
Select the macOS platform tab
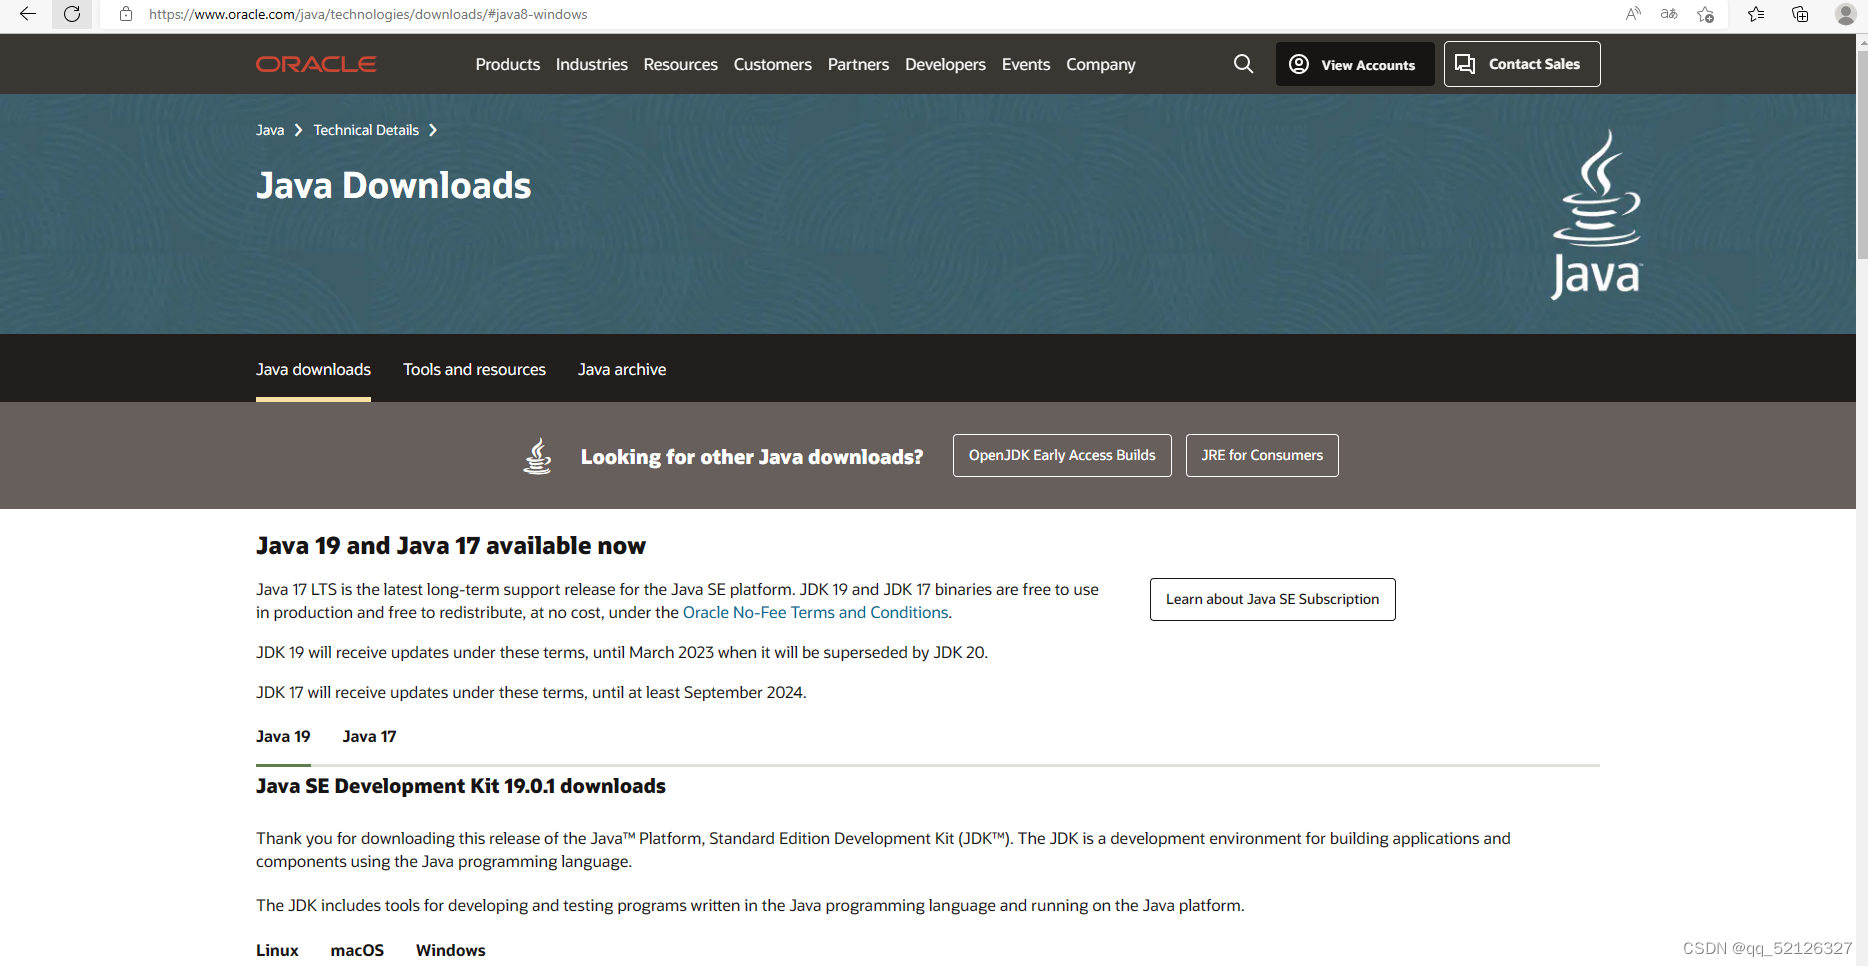[357, 950]
